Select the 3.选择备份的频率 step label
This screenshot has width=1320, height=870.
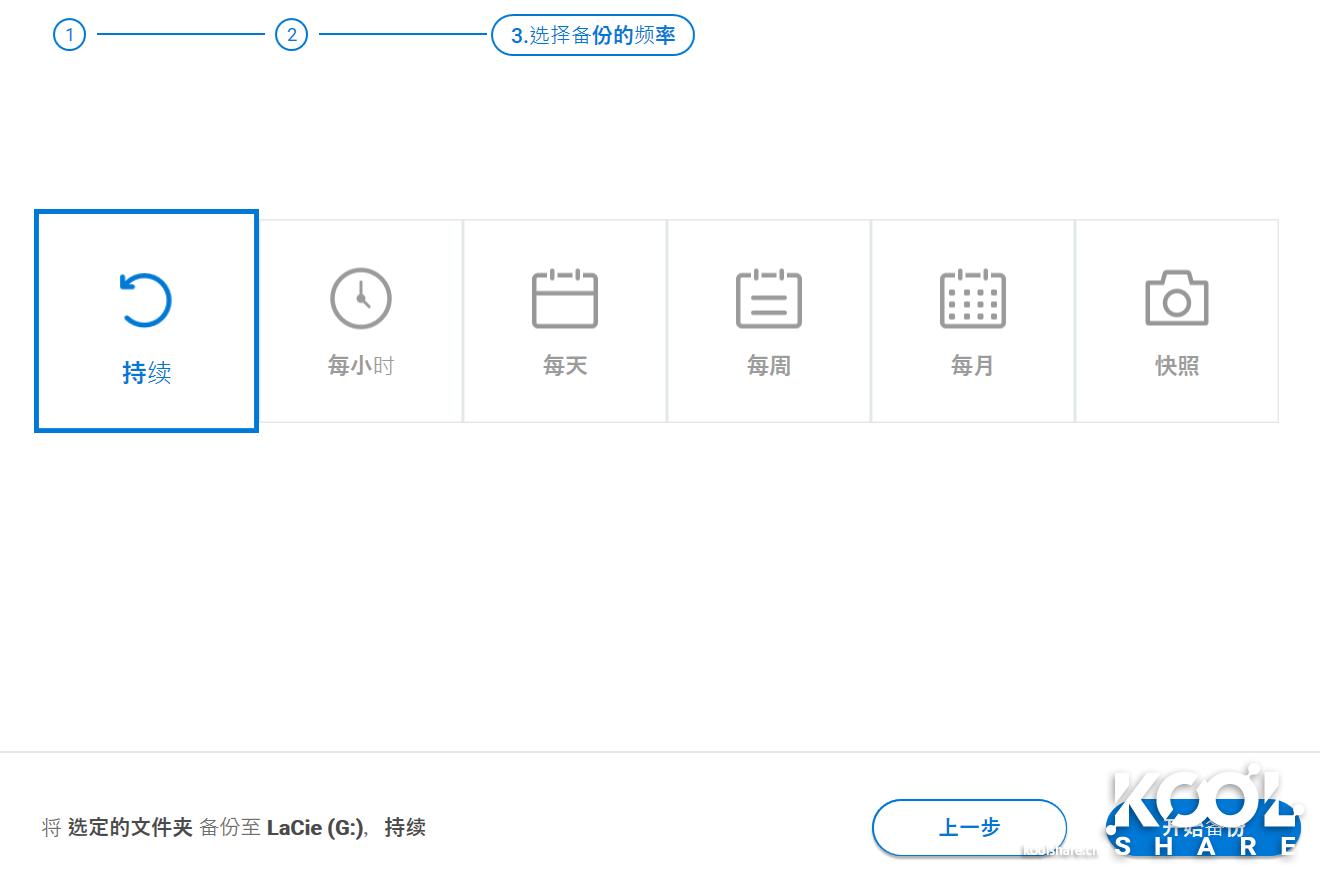tap(593, 35)
